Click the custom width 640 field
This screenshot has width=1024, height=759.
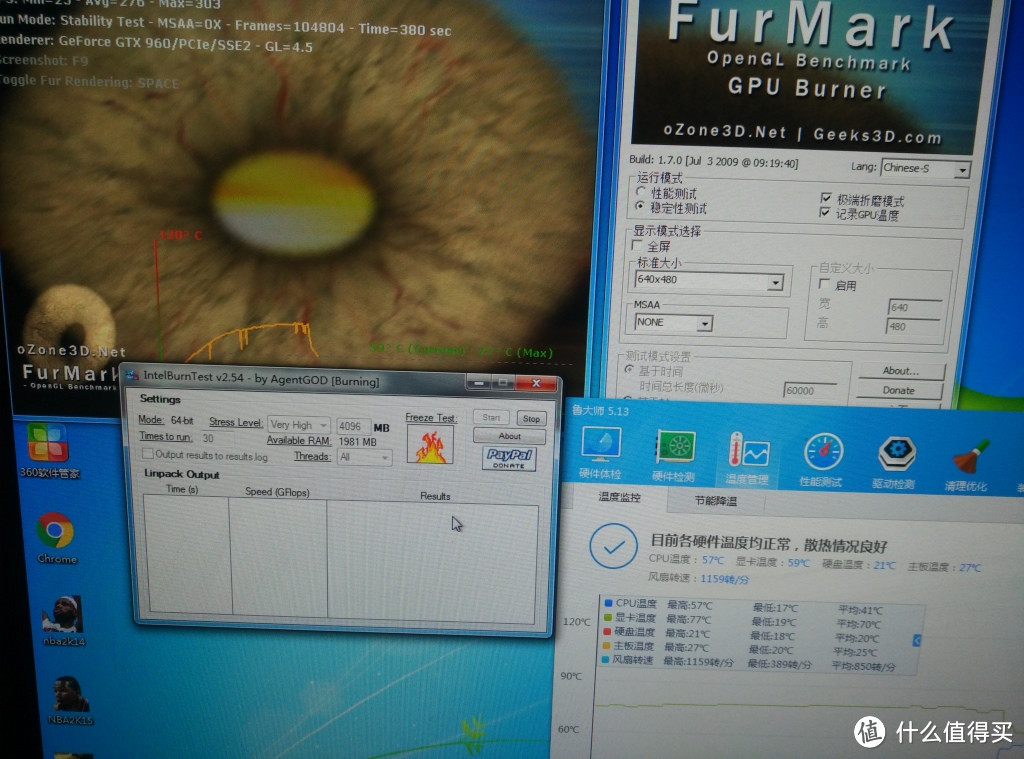tap(914, 307)
